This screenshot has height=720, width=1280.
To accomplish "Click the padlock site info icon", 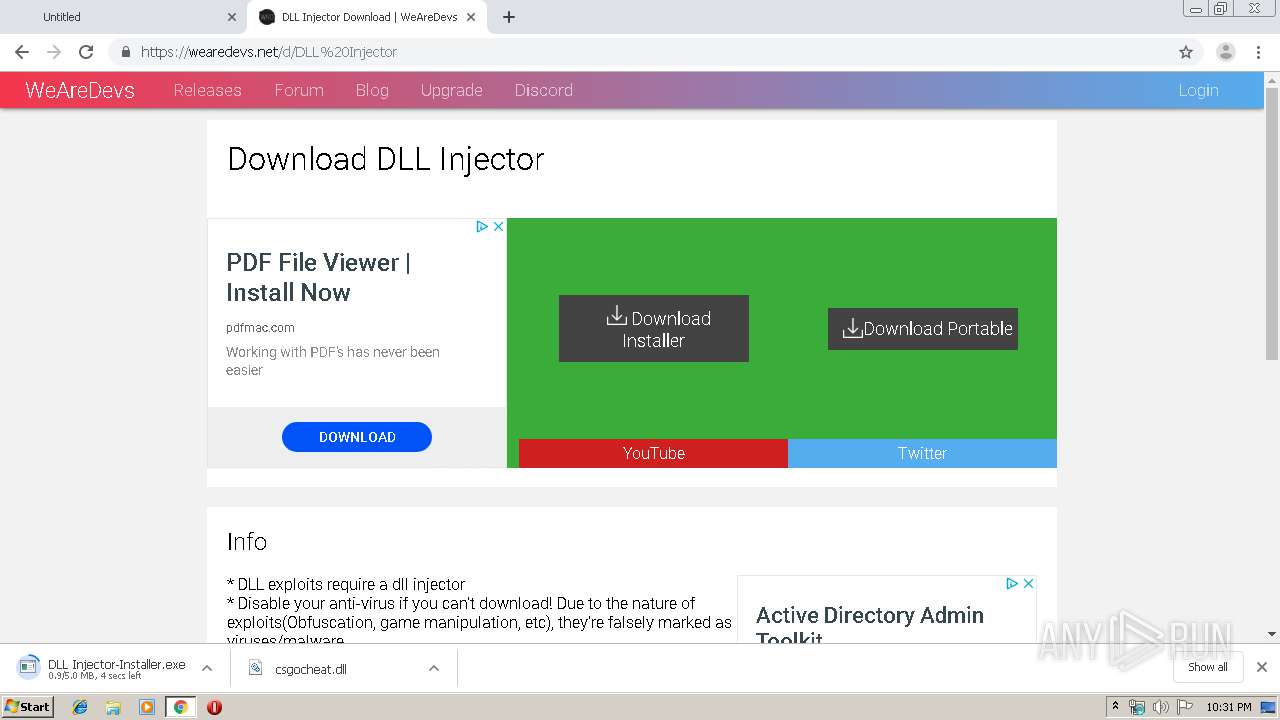I will coord(125,52).
